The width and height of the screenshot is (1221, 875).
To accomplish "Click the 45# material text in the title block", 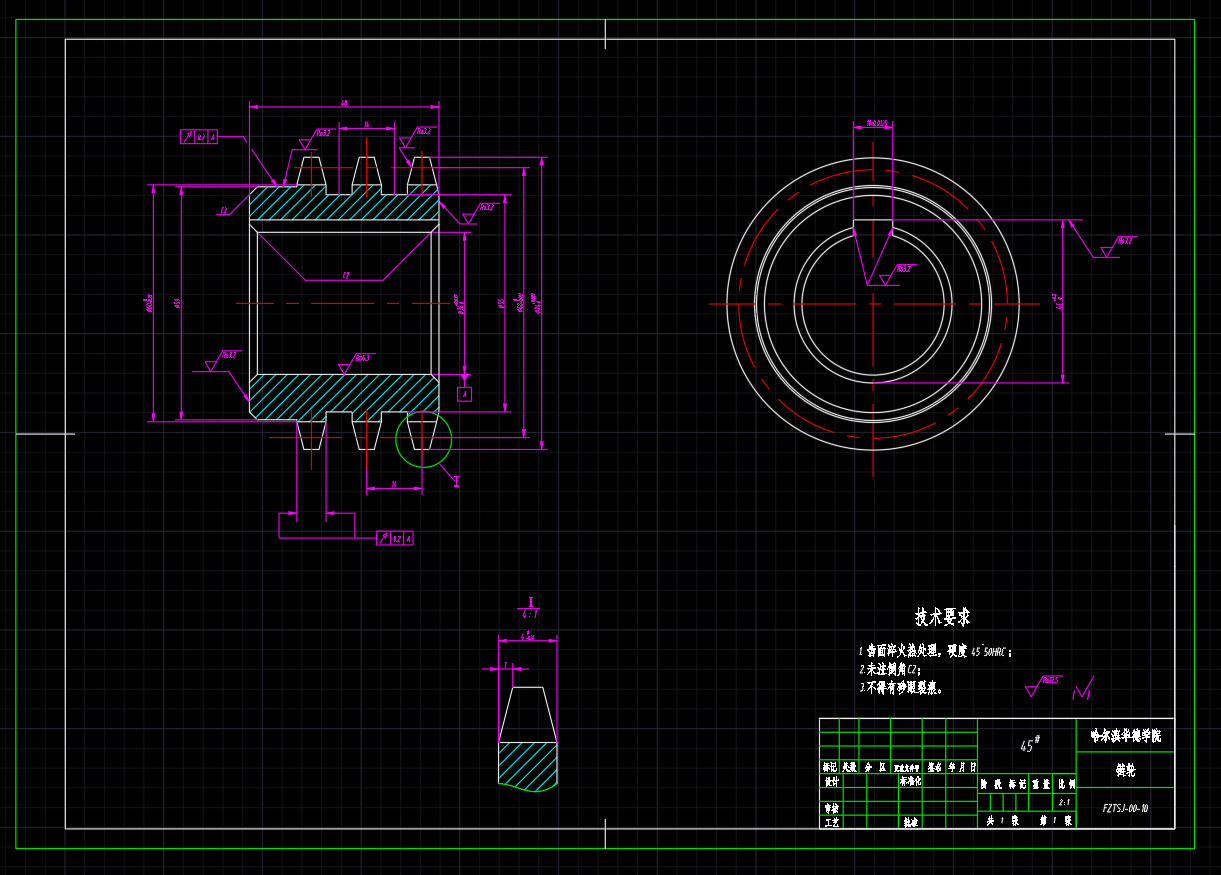I will [x=1029, y=745].
